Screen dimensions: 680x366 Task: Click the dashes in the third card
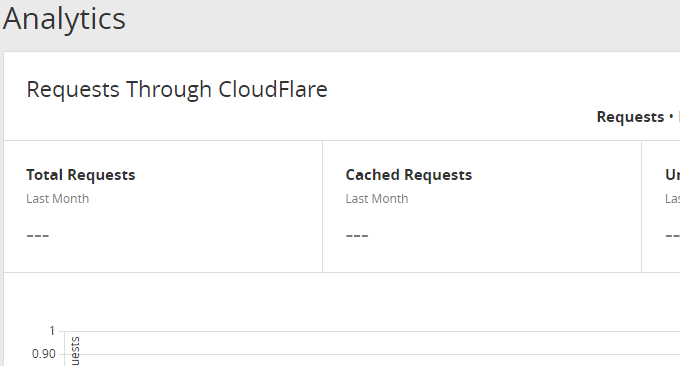[x=673, y=236]
